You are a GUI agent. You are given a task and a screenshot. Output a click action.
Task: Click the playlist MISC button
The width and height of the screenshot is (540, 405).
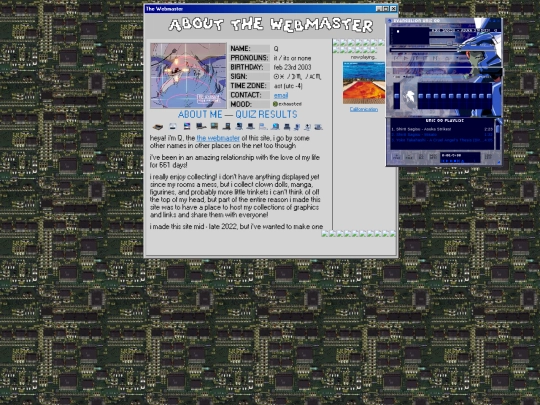433,157
